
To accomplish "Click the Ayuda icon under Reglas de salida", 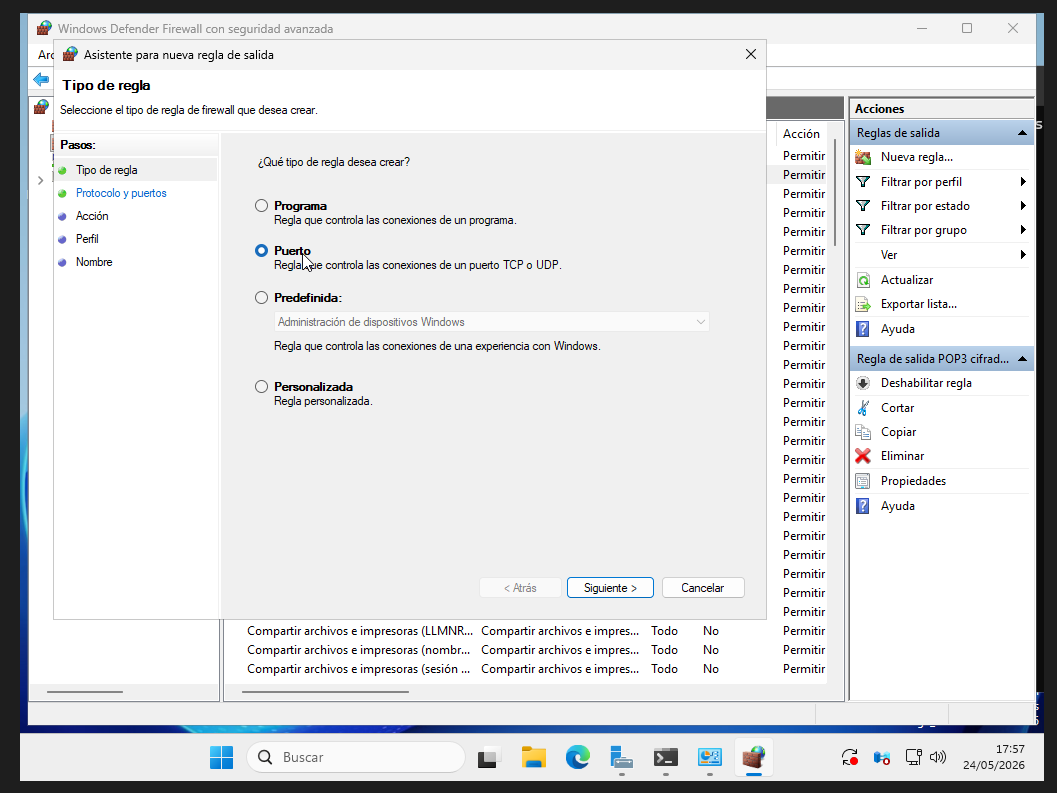I will tap(863, 328).
